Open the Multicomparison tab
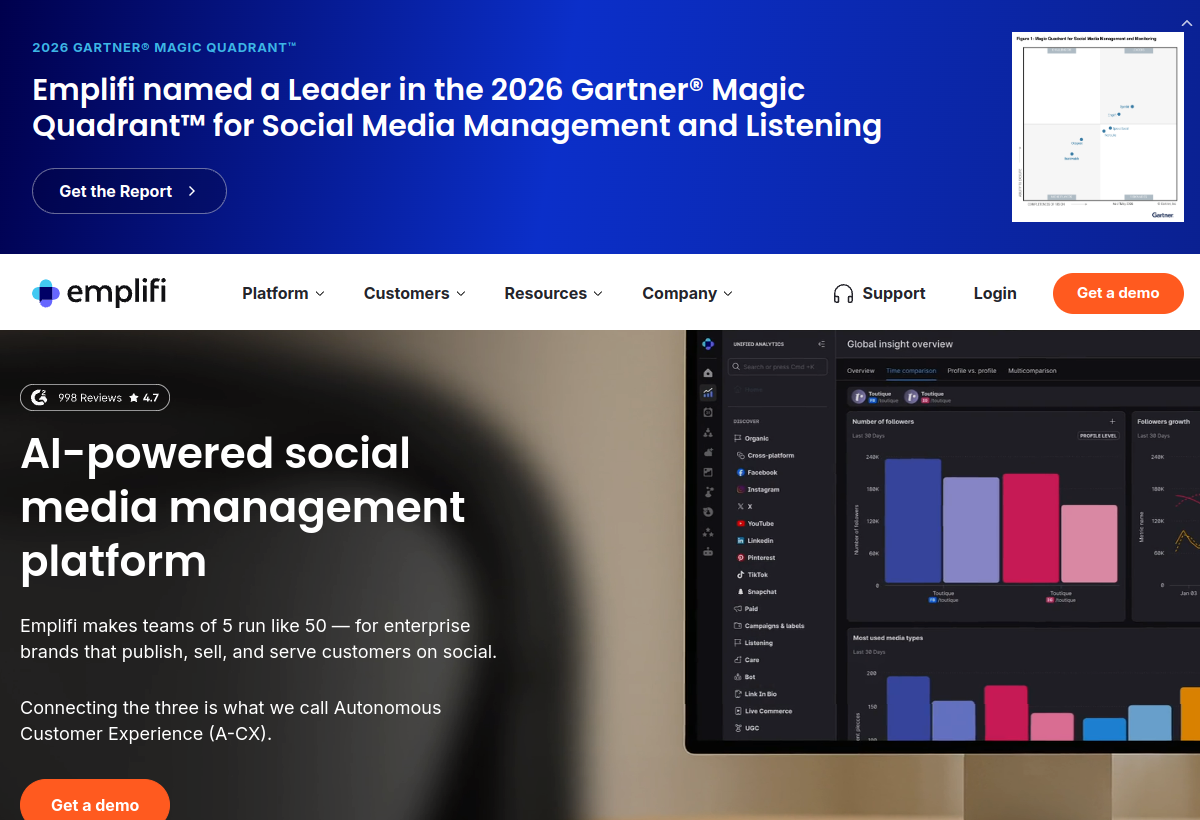Viewport: 1200px width, 820px height. 1032,371
